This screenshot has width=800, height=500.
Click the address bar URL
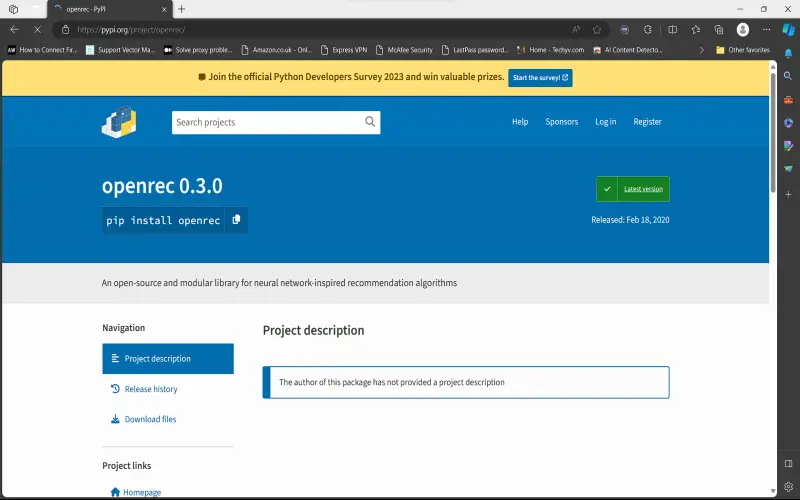(x=131, y=30)
